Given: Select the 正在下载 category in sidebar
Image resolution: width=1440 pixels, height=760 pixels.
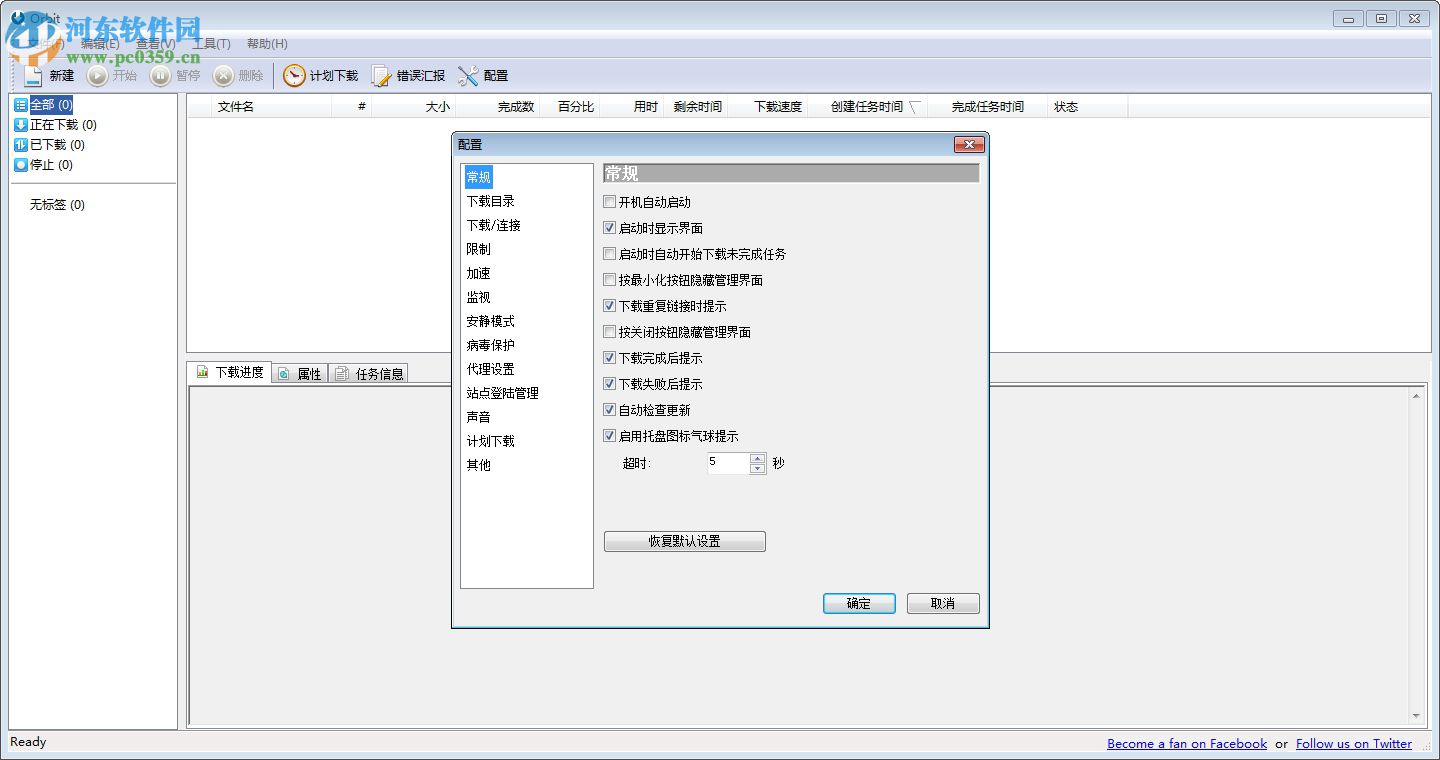Looking at the screenshot, I should point(55,124).
